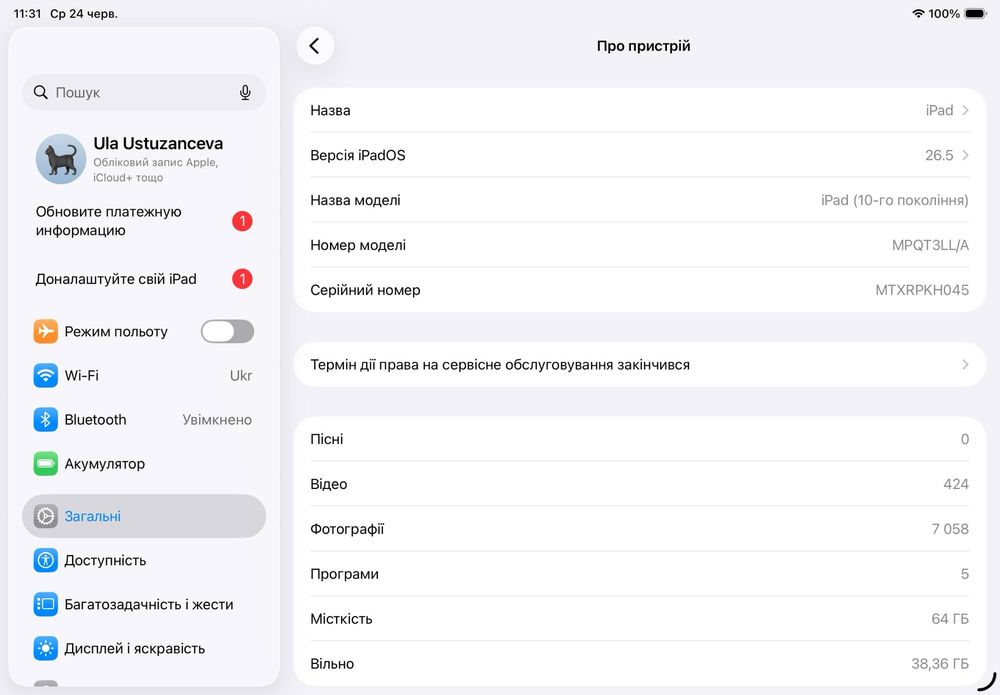
Task: Open the service coverage expired chevron
Action: tap(966, 365)
